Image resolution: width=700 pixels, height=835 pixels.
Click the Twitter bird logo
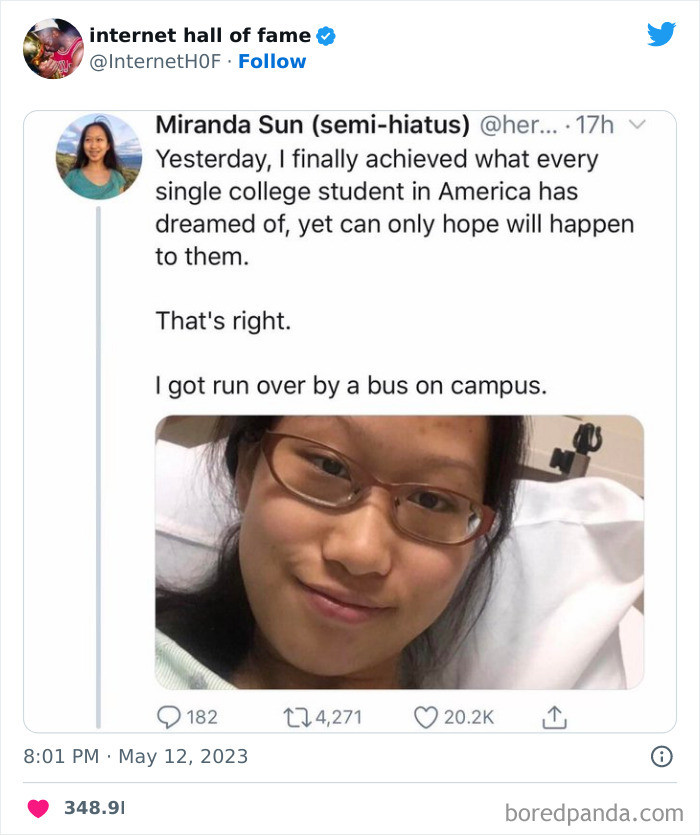pyautogui.click(x=661, y=34)
